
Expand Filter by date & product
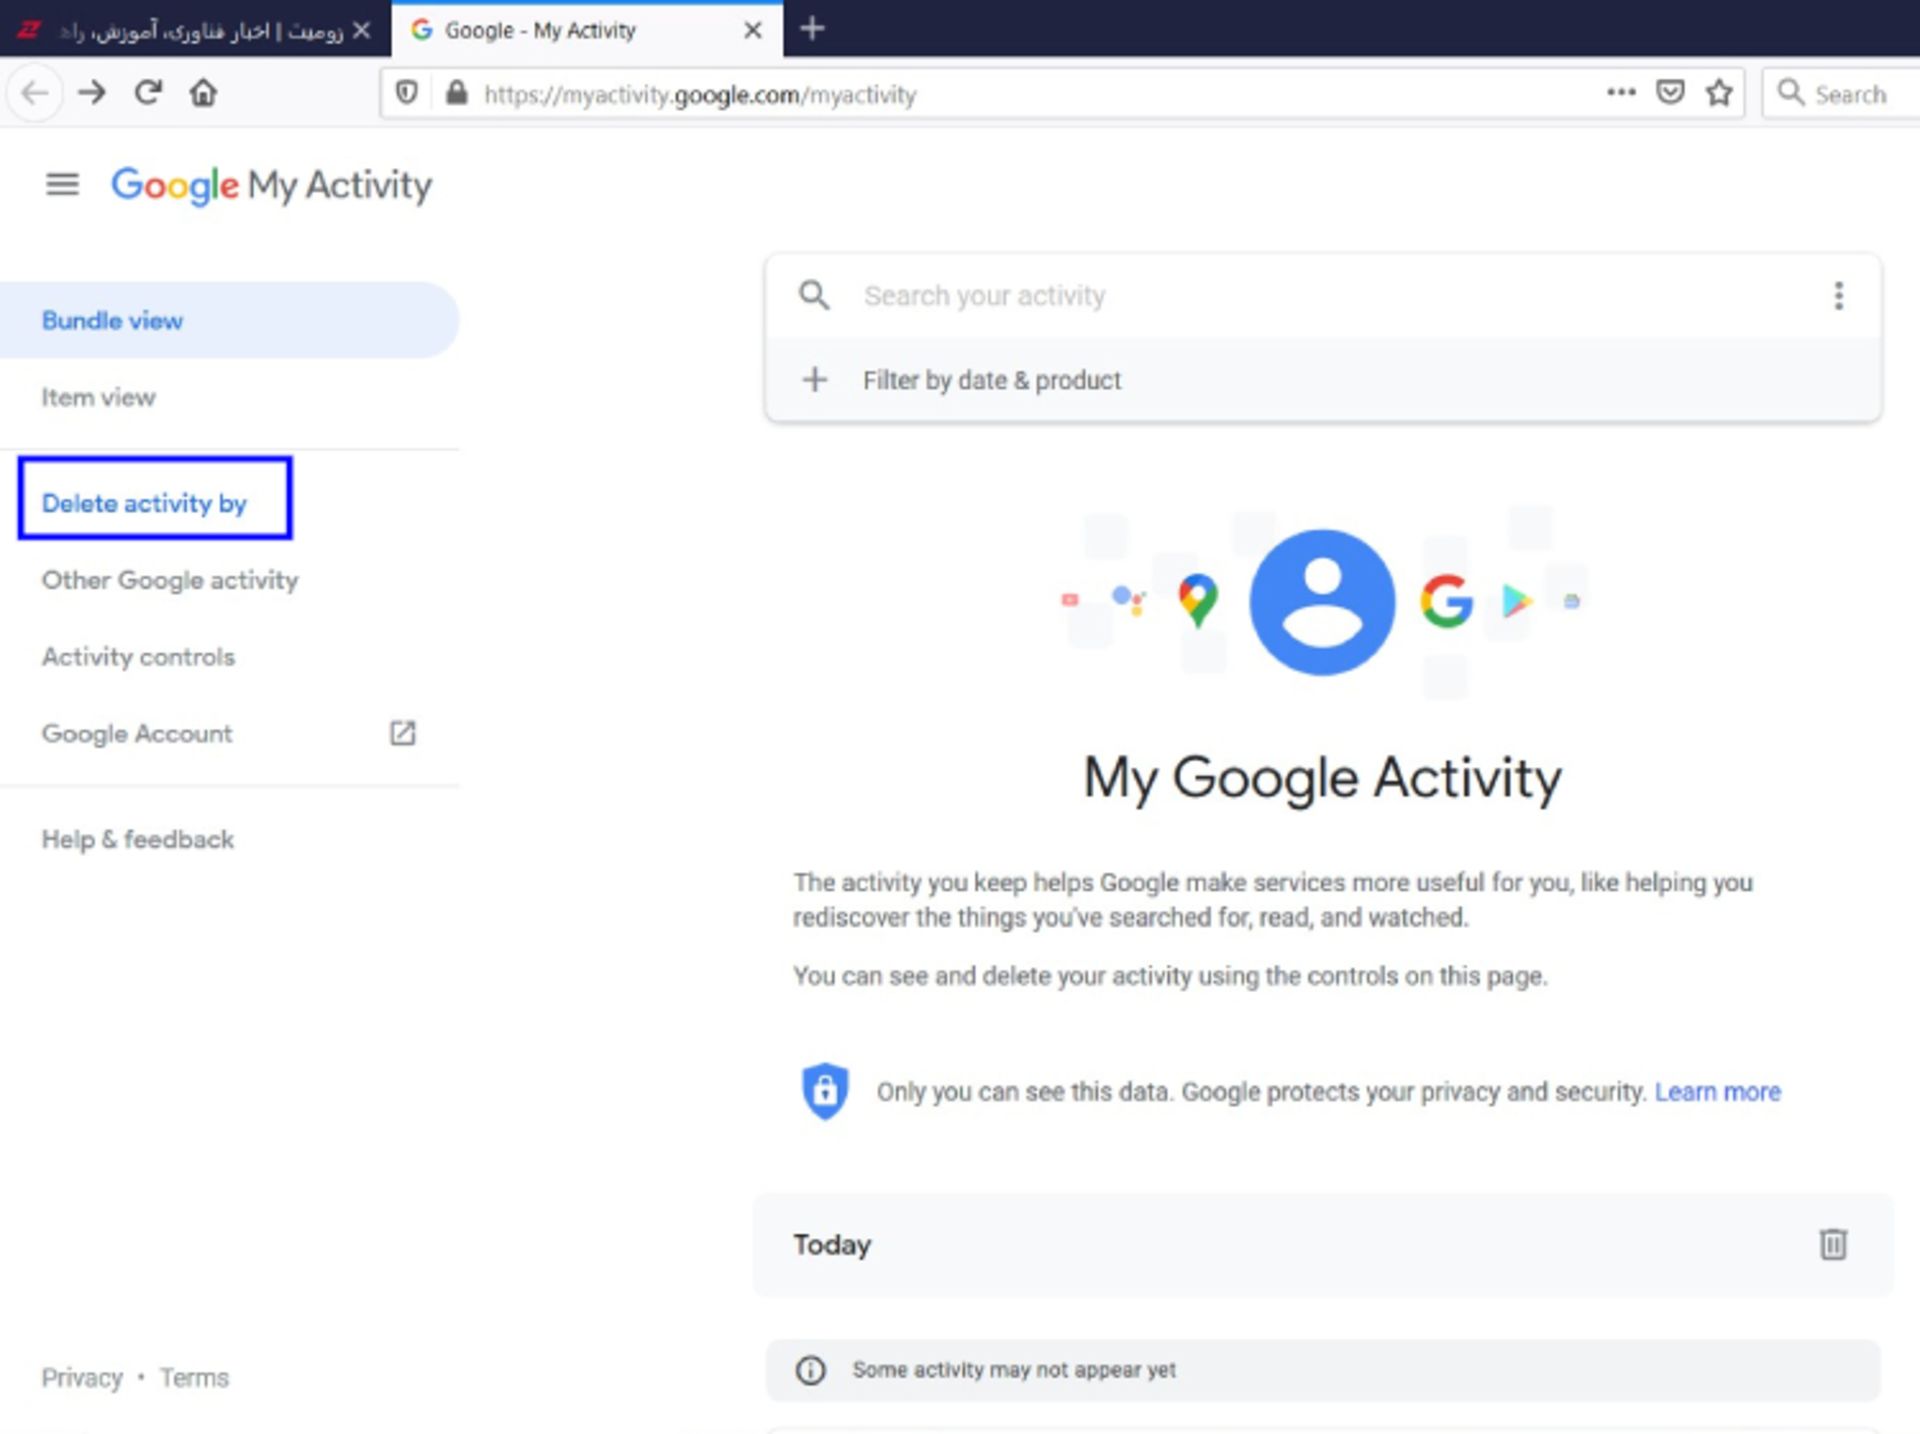pos(990,380)
